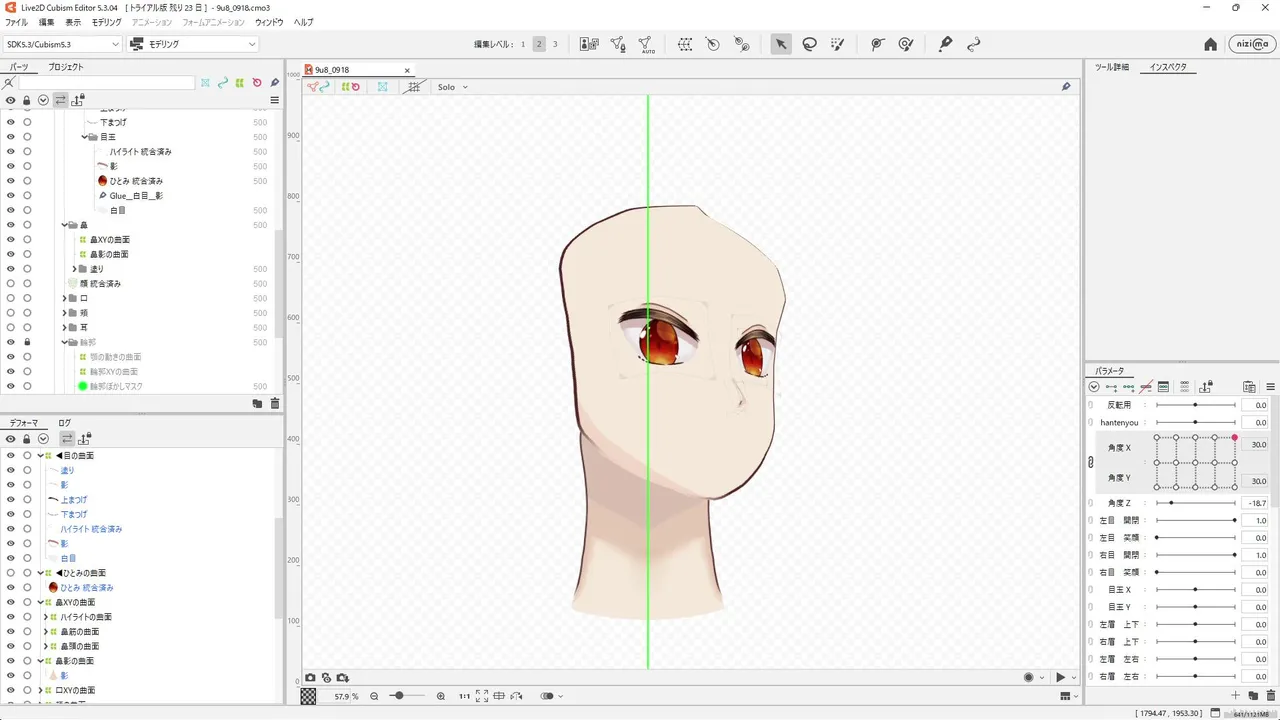This screenshot has width=1280, height=720.
Task: Select the arrow selection tool
Action: [781, 44]
